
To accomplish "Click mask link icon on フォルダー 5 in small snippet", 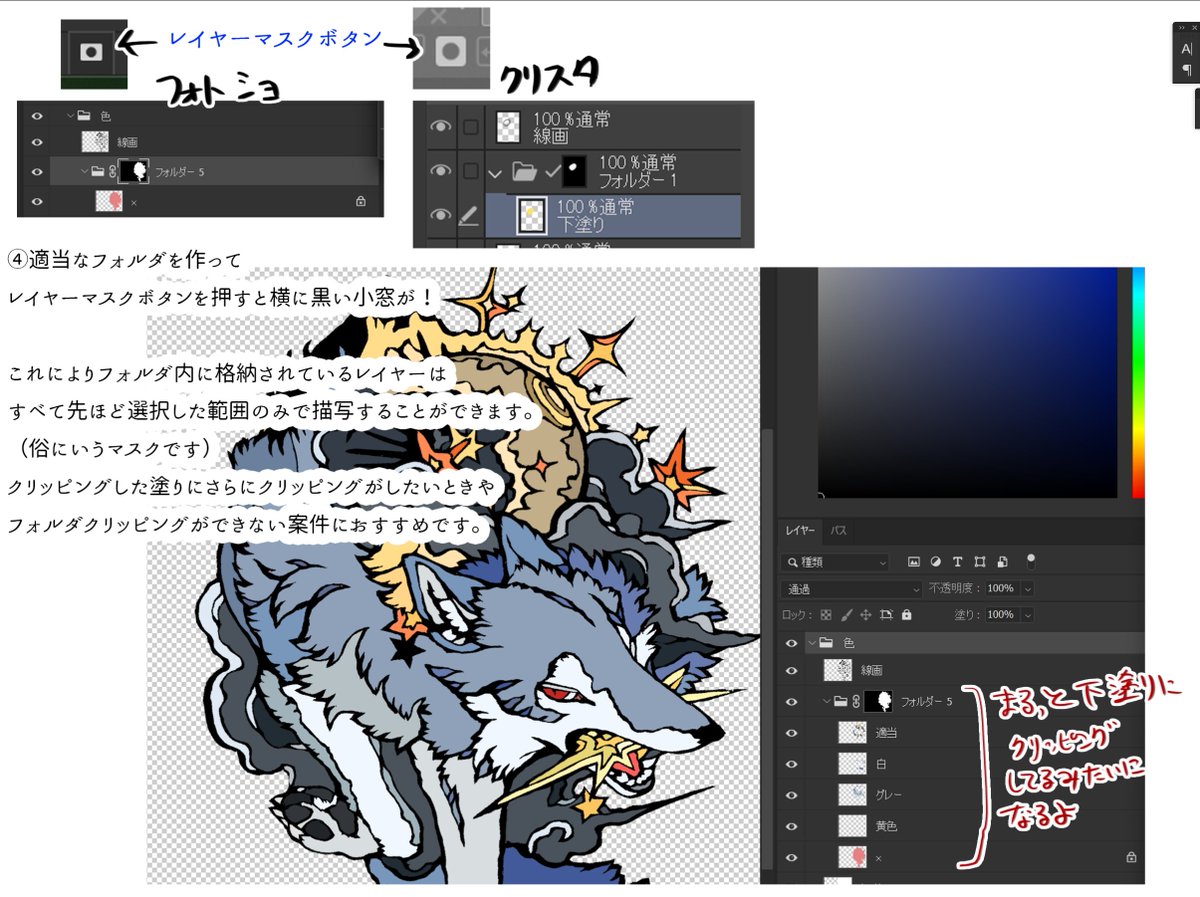I will tap(112, 172).
